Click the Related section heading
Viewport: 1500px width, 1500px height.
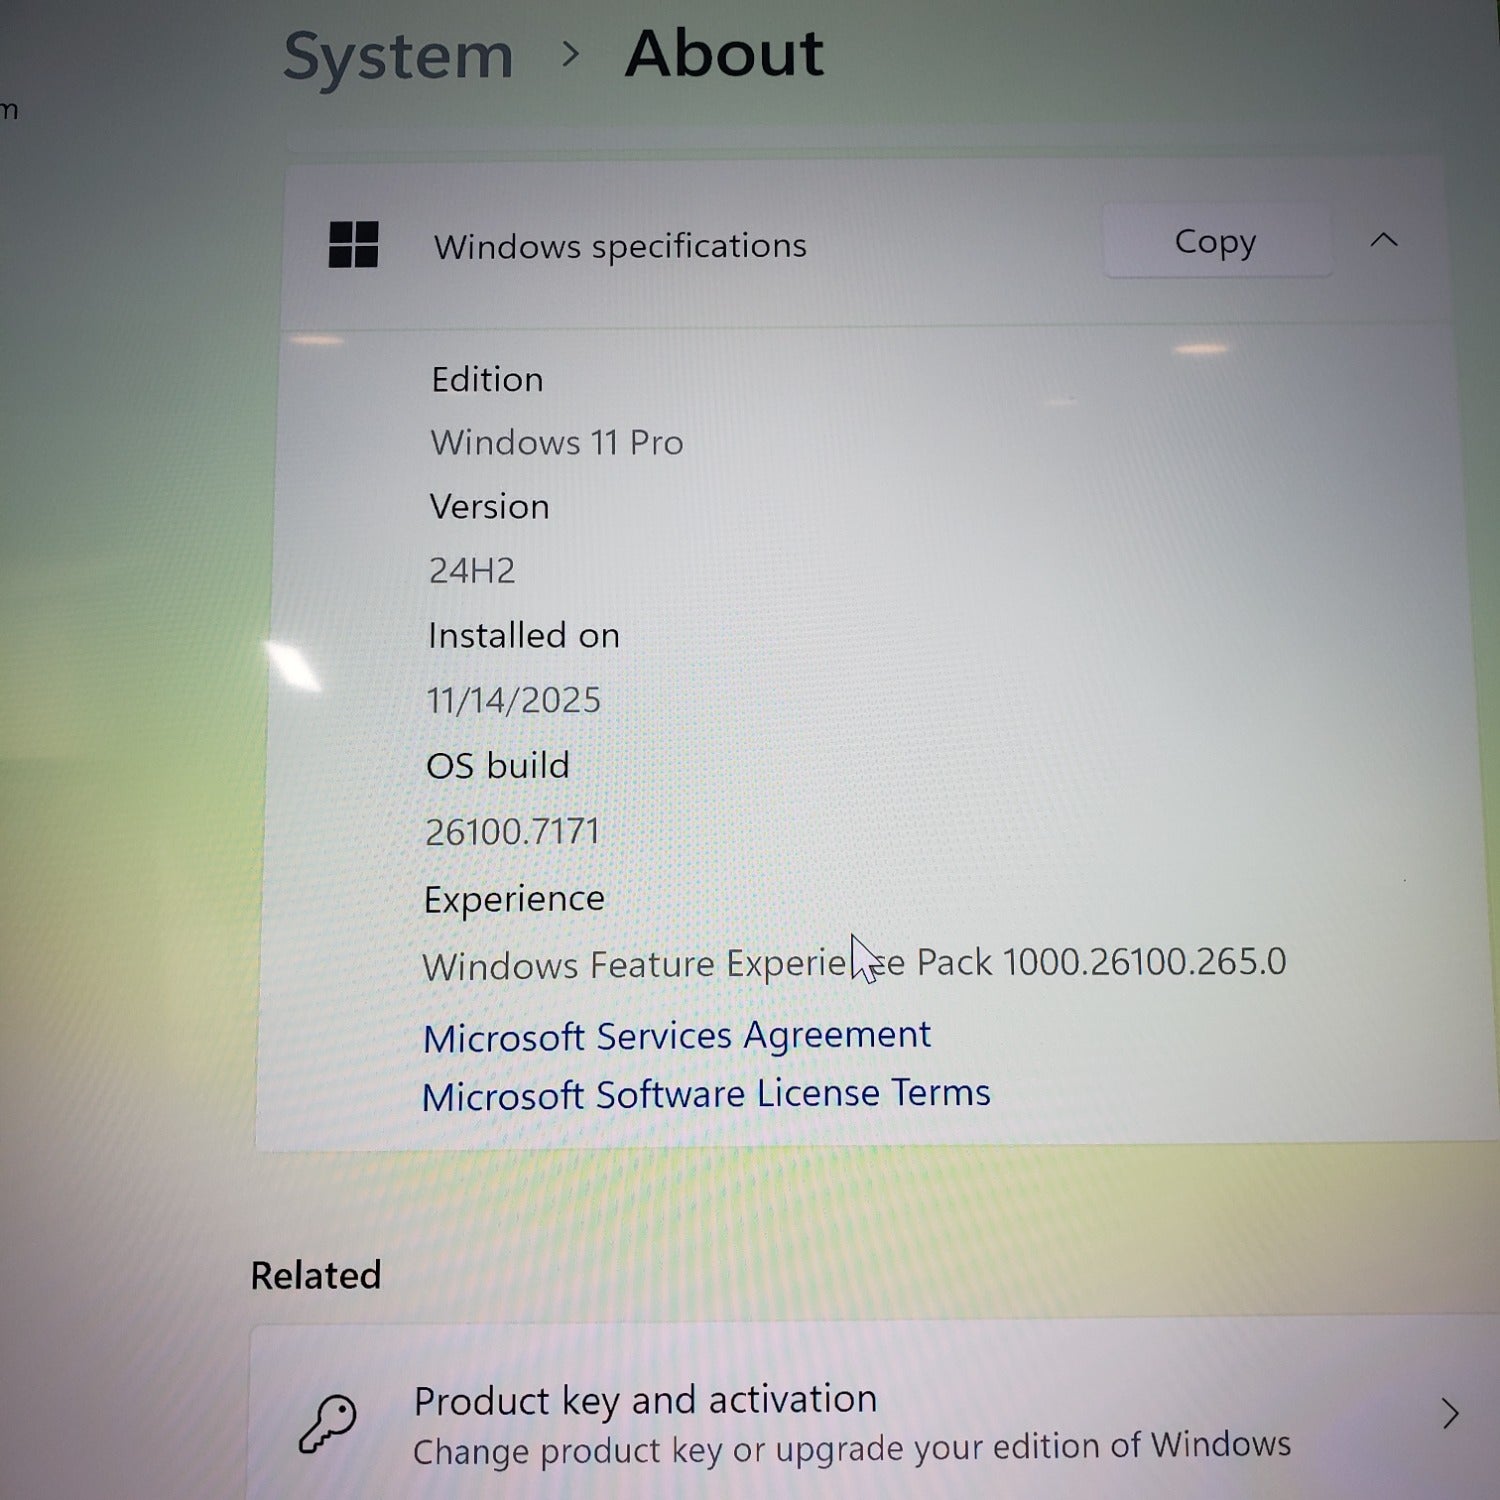(316, 1276)
